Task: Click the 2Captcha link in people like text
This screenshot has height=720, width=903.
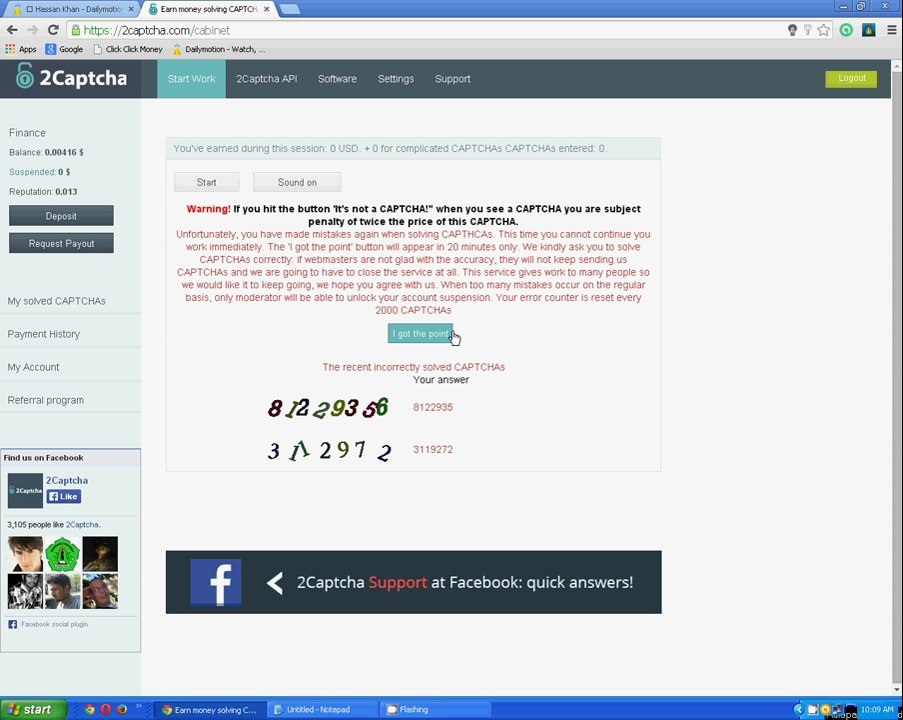Action: tap(82, 525)
